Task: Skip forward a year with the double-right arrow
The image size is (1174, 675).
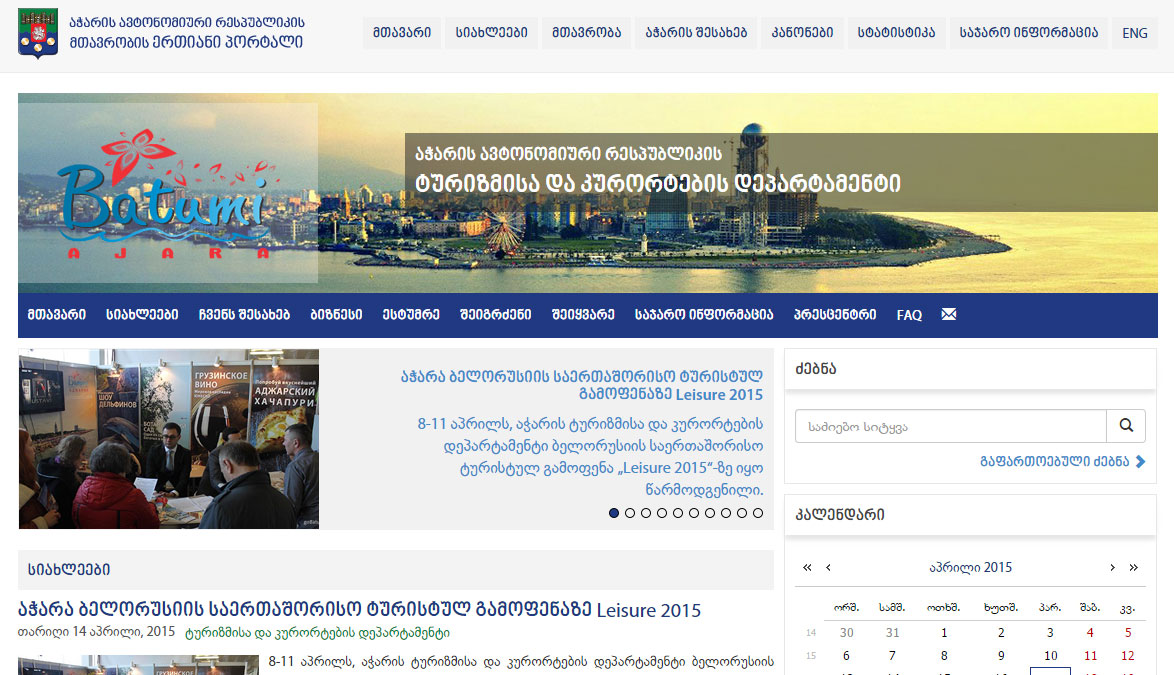Action: [x=1133, y=567]
